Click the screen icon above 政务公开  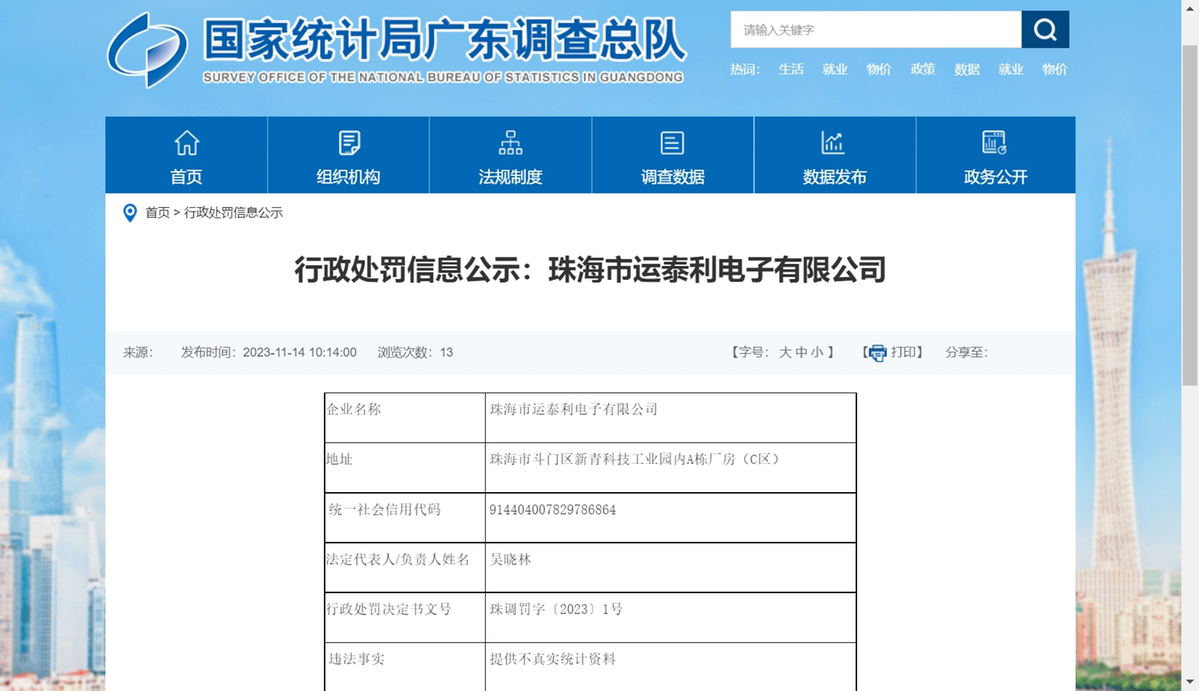pyautogui.click(x=995, y=143)
